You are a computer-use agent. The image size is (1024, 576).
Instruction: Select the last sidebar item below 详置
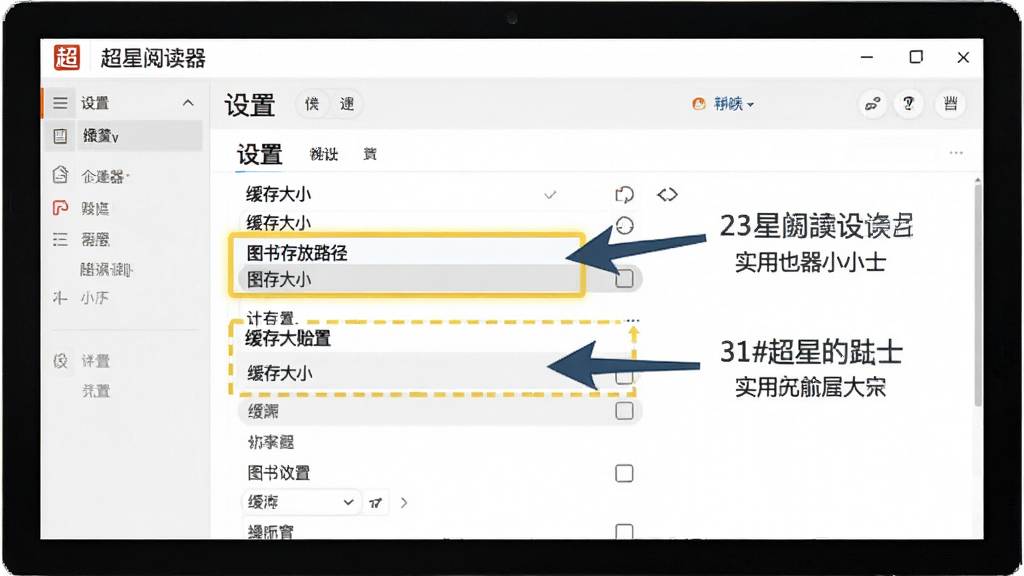tap(96, 391)
